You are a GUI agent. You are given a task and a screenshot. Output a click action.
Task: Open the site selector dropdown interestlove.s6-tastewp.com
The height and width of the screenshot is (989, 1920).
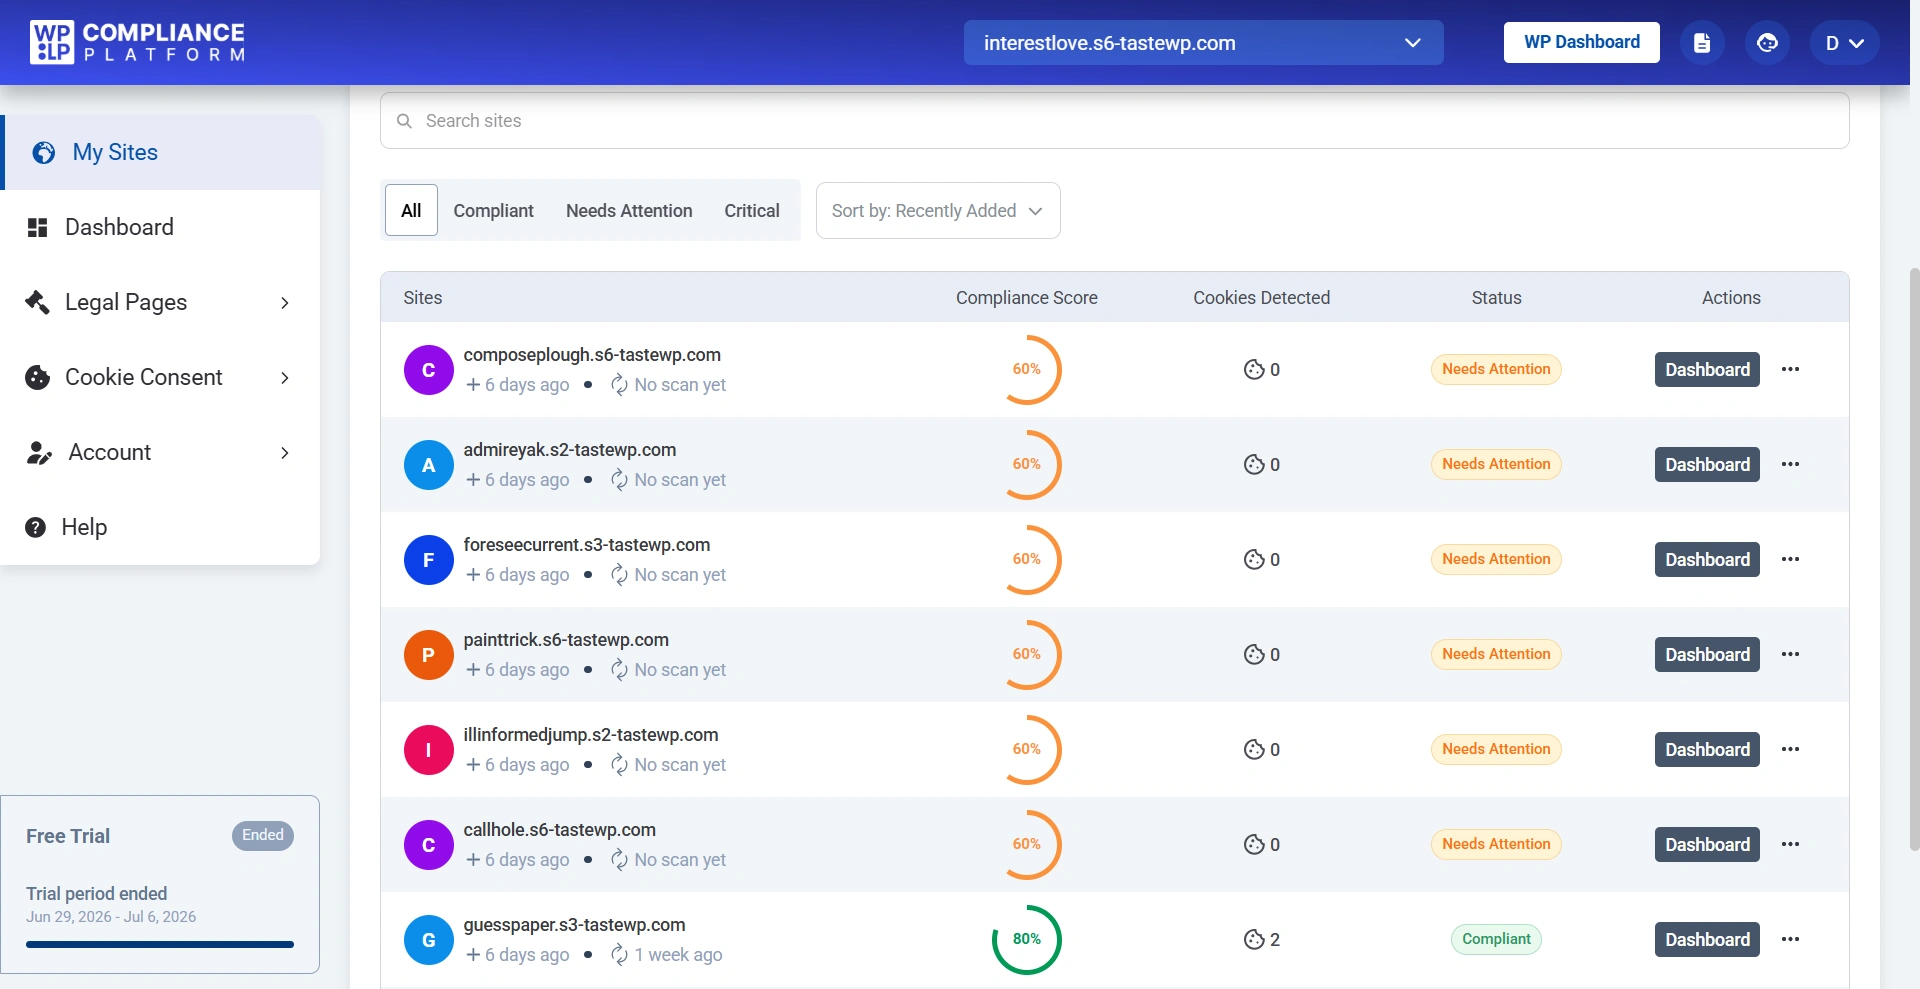[x=1203, y=43]
